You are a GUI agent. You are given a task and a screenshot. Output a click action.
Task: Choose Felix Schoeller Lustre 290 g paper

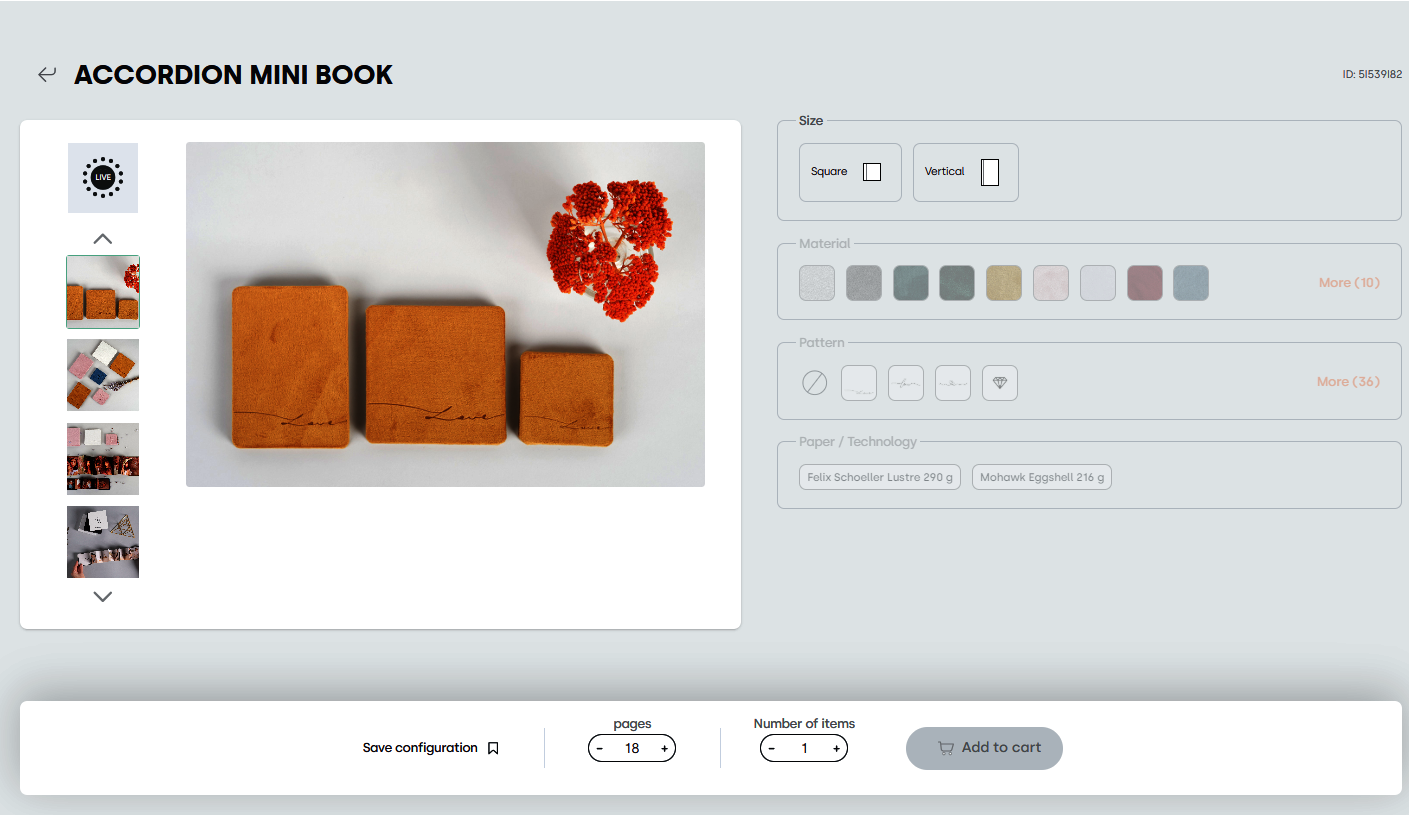[x=881, y=477]
